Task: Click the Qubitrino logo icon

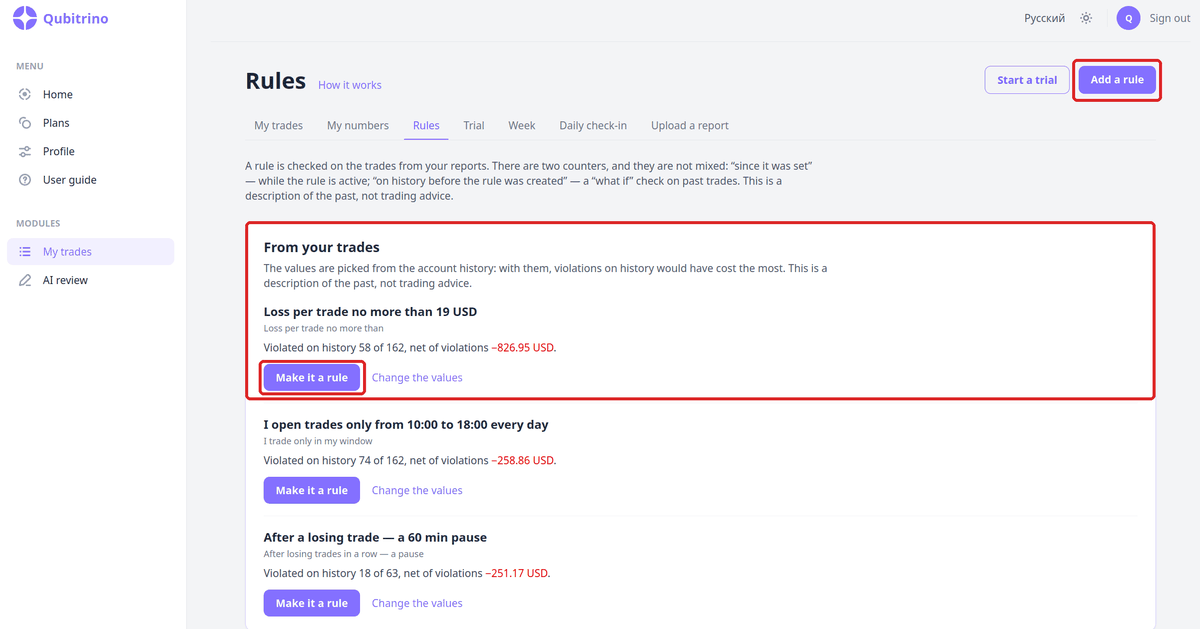Action: [x=25, y=18]
